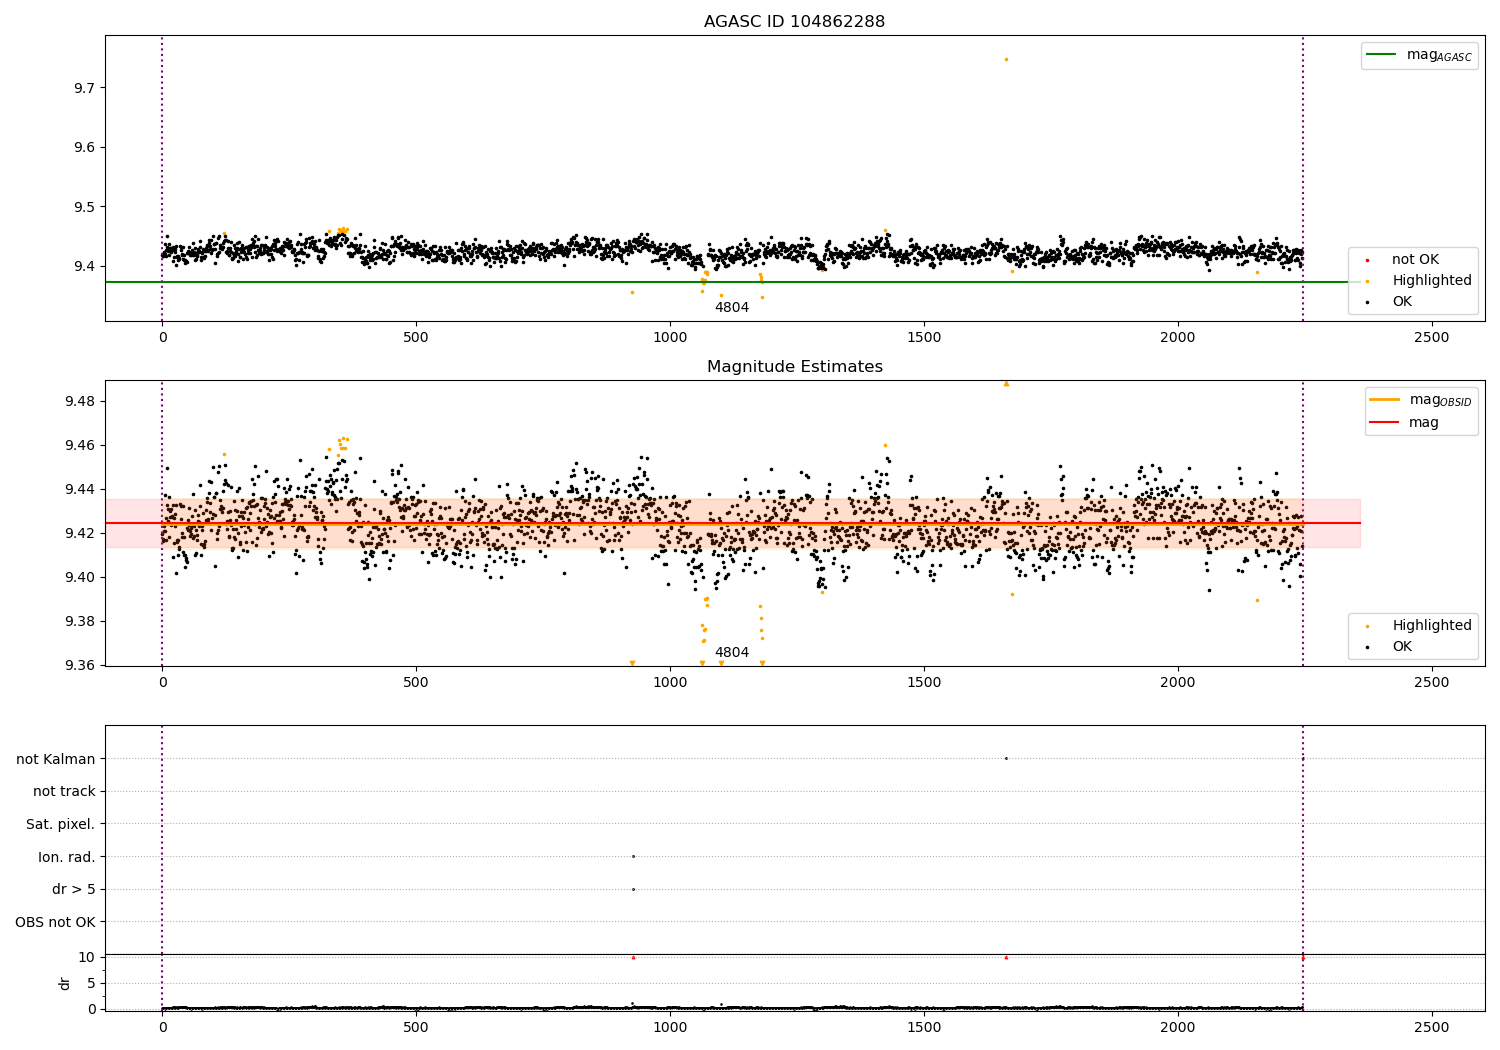
Task: Click the 'Ion. rad.' y-axis label
Action: click(67, 857)
